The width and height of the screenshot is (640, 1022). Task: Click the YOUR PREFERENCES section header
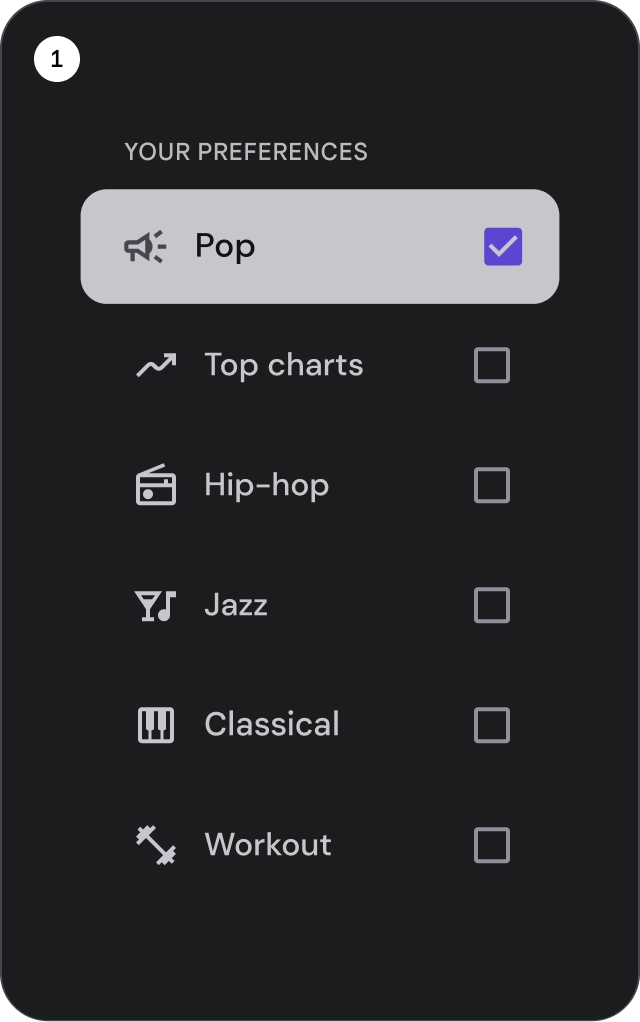246,152
